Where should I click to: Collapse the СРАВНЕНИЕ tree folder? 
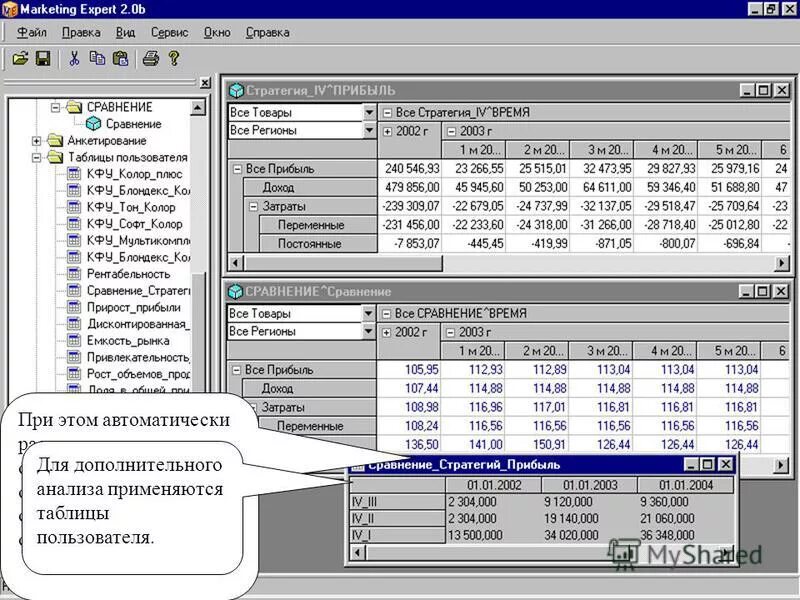[x=56, y=107]
